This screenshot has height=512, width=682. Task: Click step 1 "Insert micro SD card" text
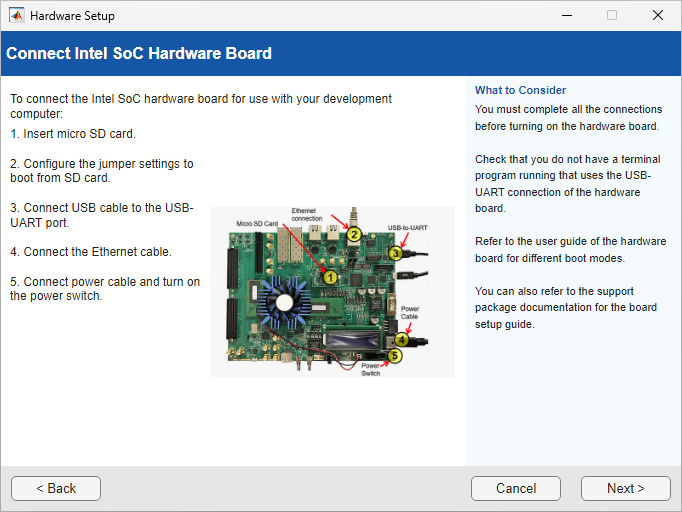(73, 133)
